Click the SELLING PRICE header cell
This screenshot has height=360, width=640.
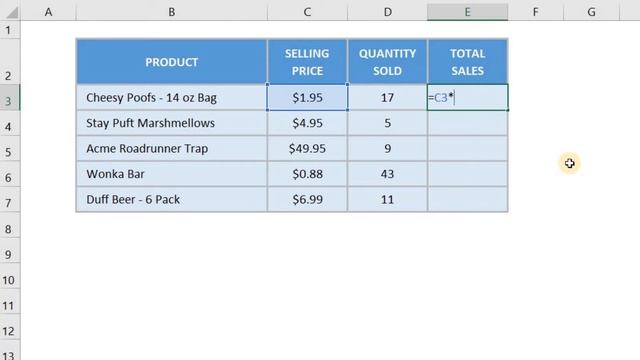[x=307, y=62]
